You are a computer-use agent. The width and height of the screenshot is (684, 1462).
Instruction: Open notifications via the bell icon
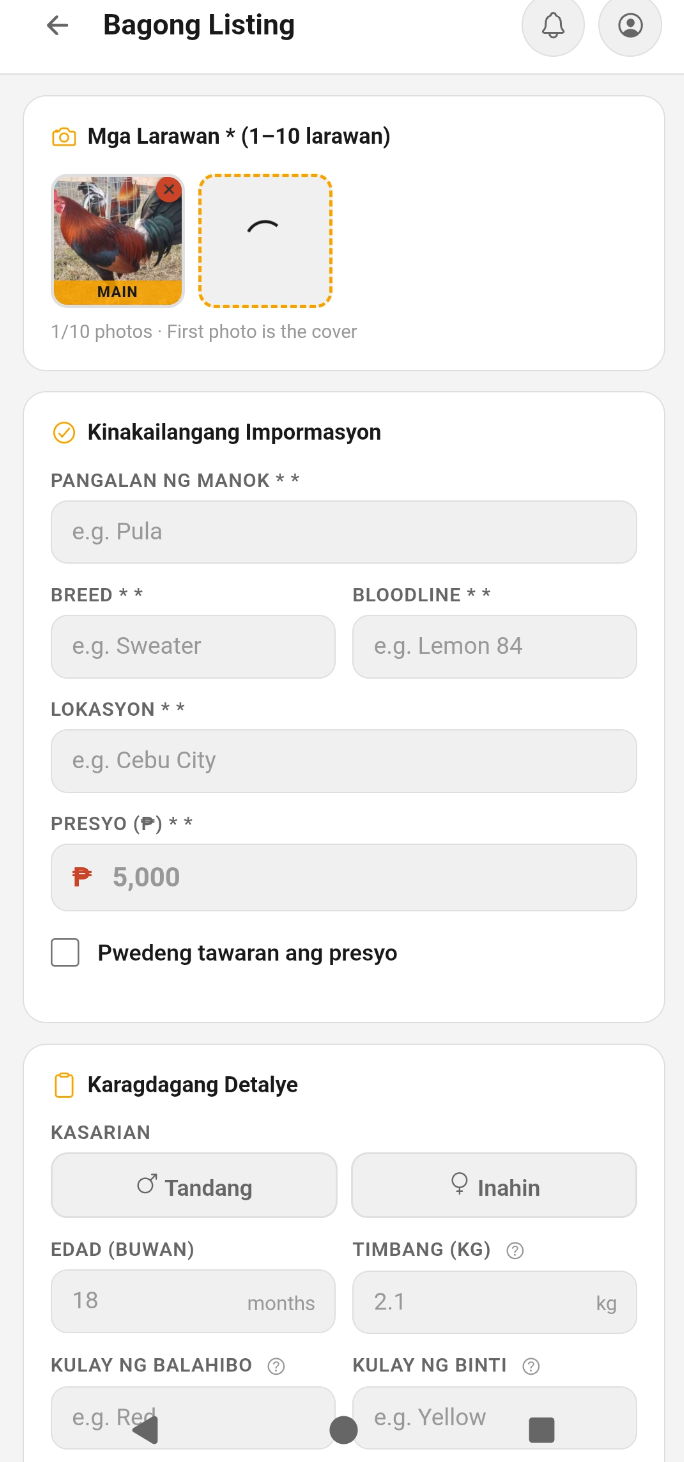coord(553,26)
